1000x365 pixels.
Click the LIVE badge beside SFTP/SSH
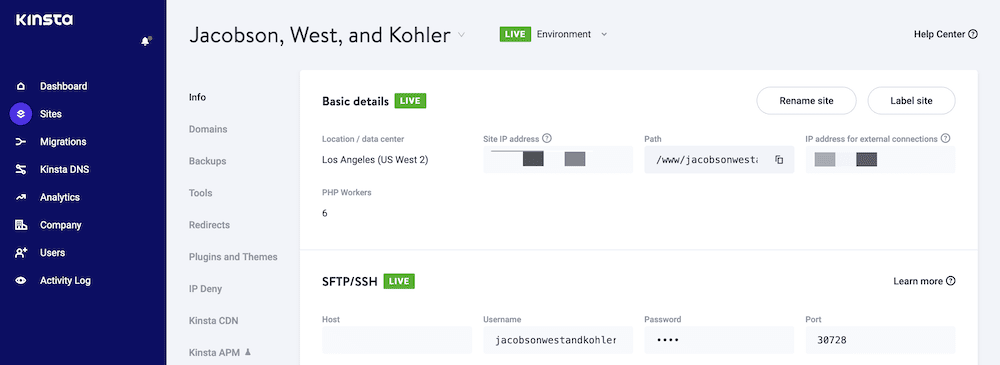(399, 281)
